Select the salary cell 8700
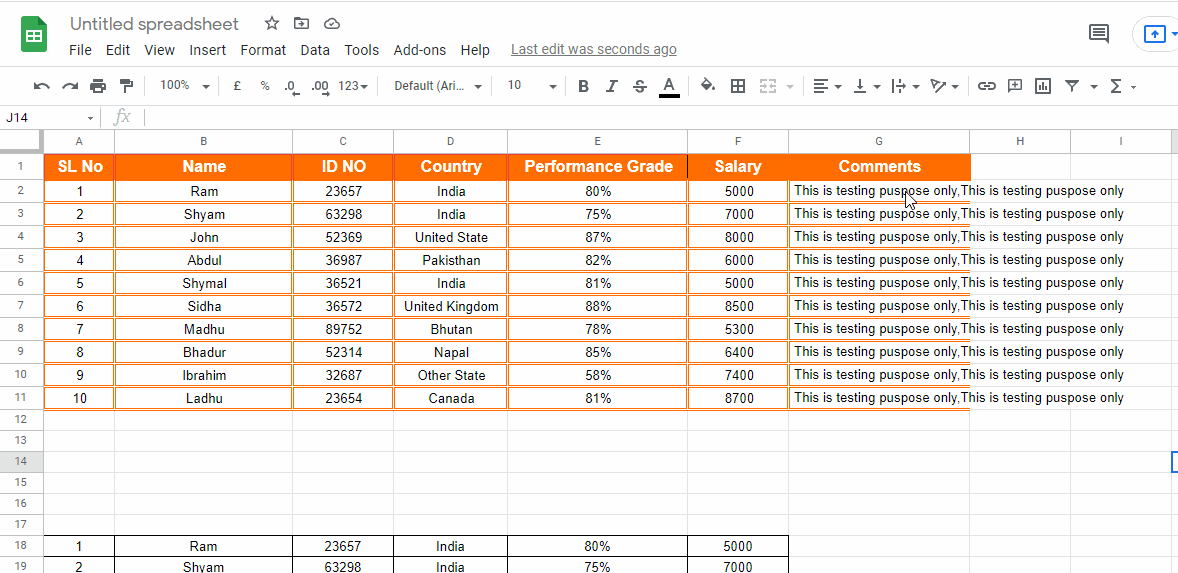The image size is (1178, 573). pyautogui.click(x=739, y=399)
